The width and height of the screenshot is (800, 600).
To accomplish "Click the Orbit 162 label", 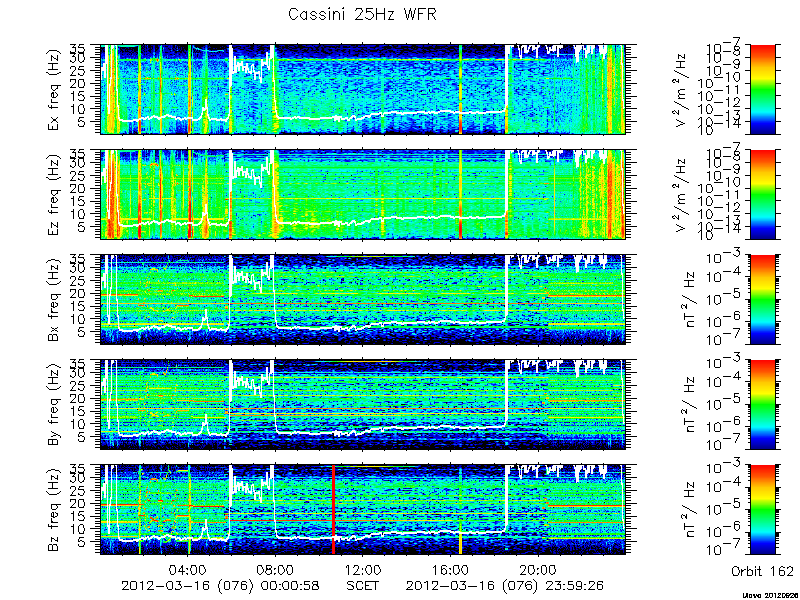I will (x=762, y=571).
